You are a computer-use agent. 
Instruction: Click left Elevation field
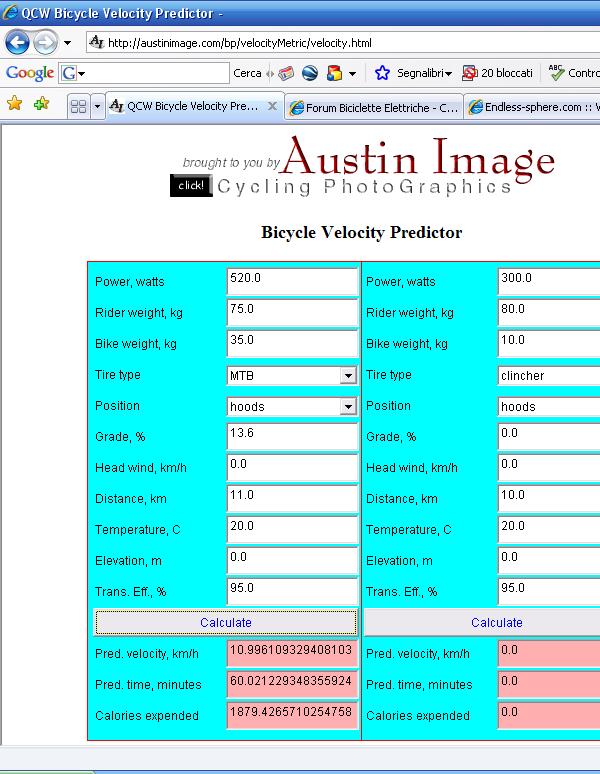click(292, 561)
